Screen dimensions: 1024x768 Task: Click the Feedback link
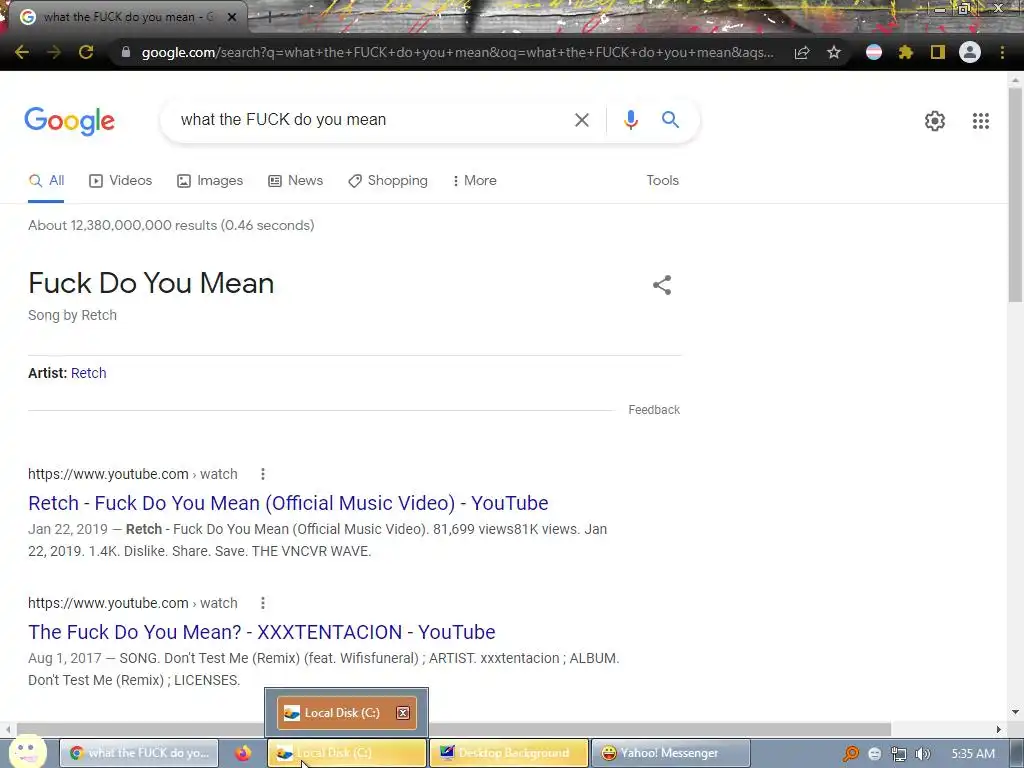pos(654,409)
